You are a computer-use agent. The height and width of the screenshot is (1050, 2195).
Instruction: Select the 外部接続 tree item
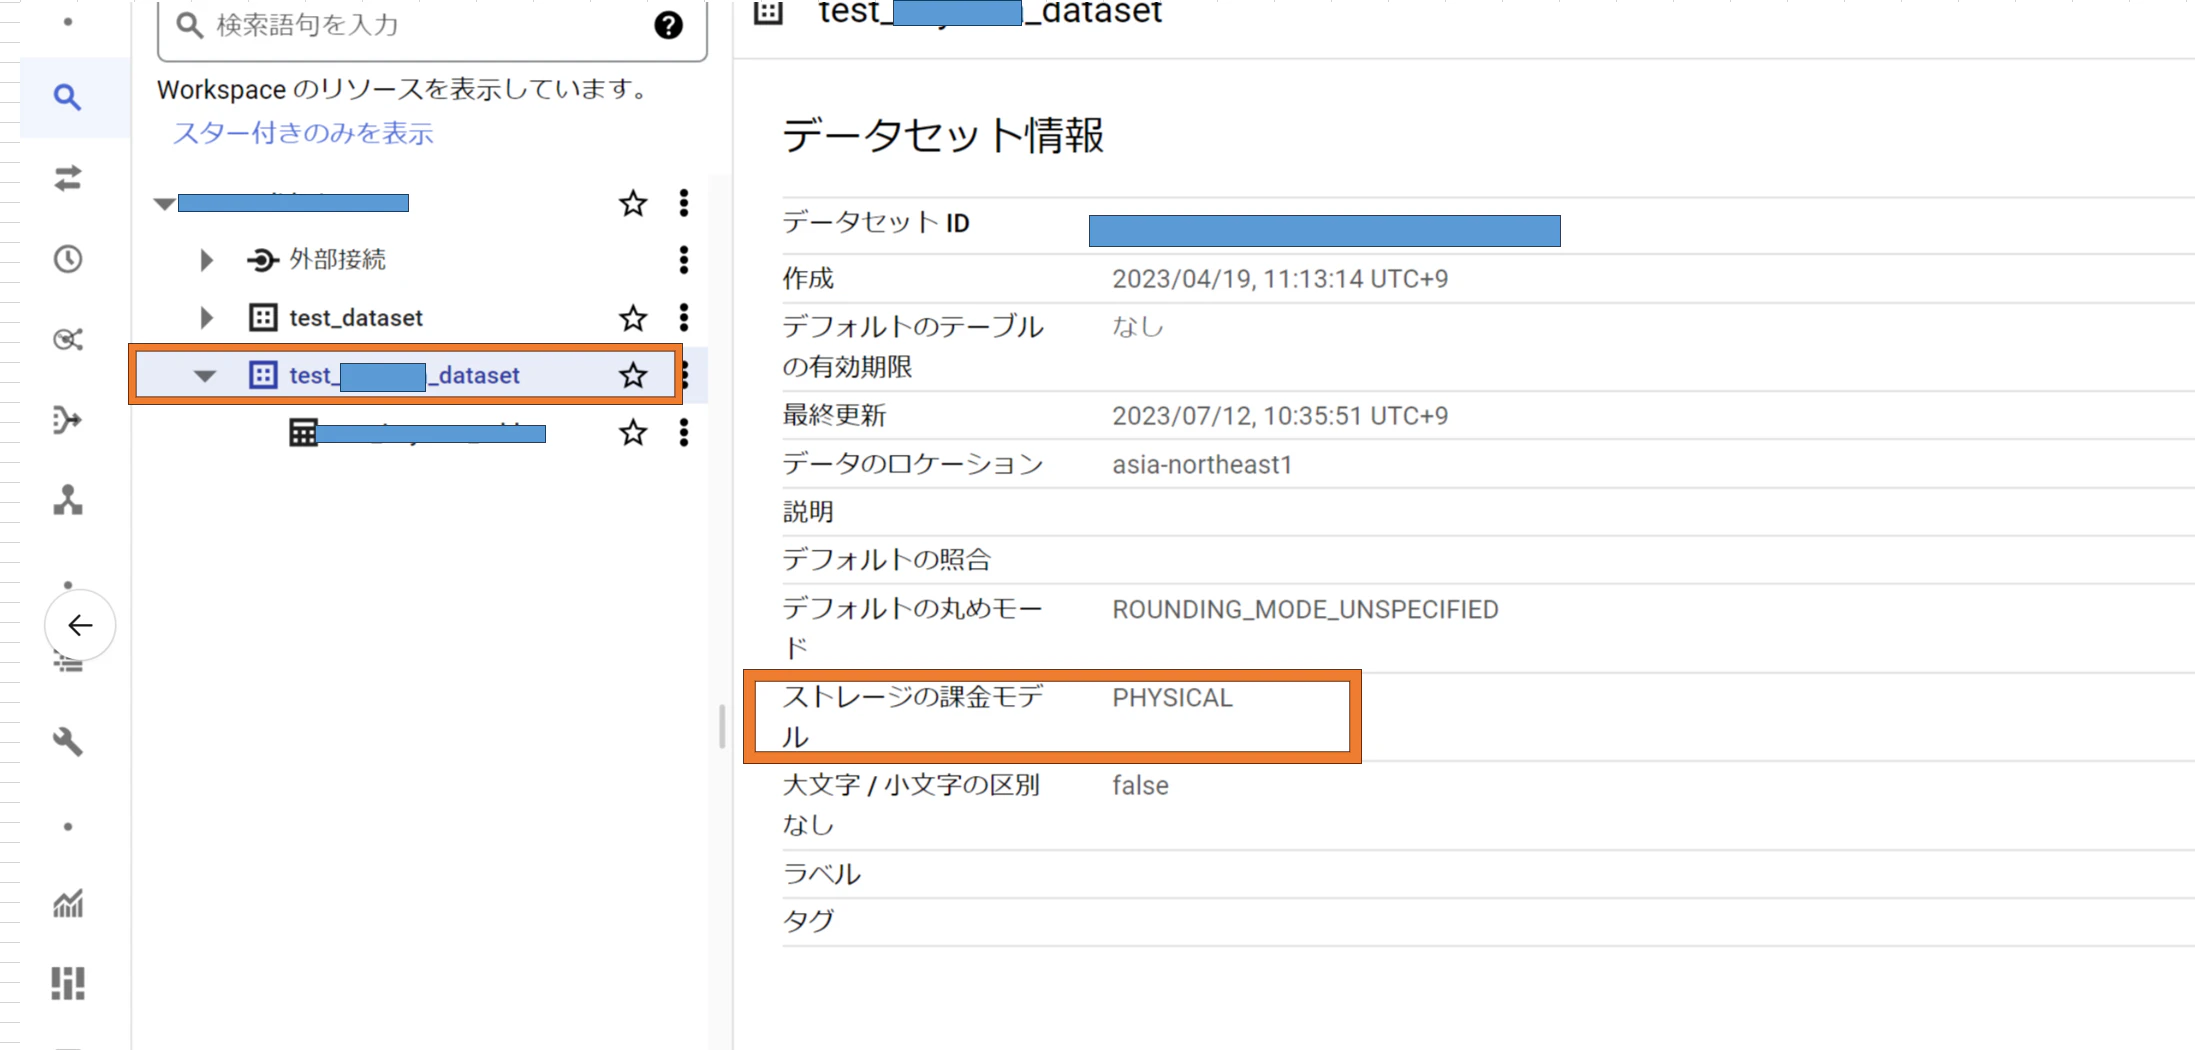[338, 260]
